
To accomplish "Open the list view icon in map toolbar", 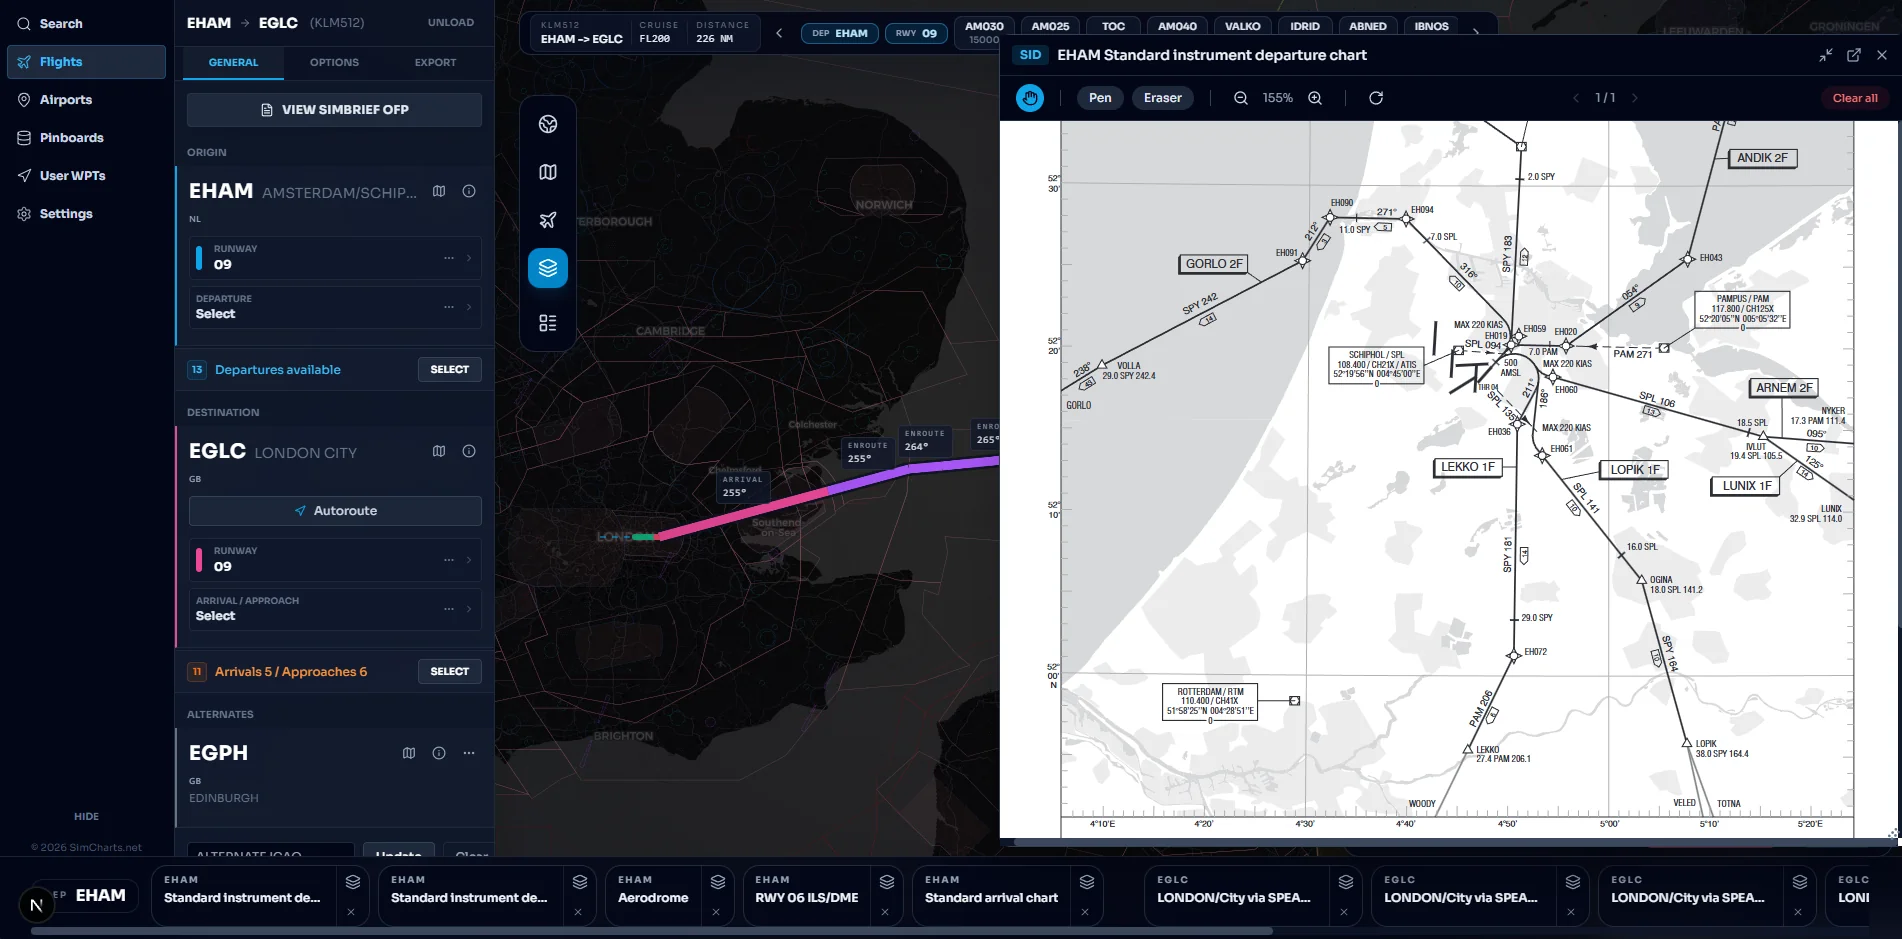I will tap(548, 323).
